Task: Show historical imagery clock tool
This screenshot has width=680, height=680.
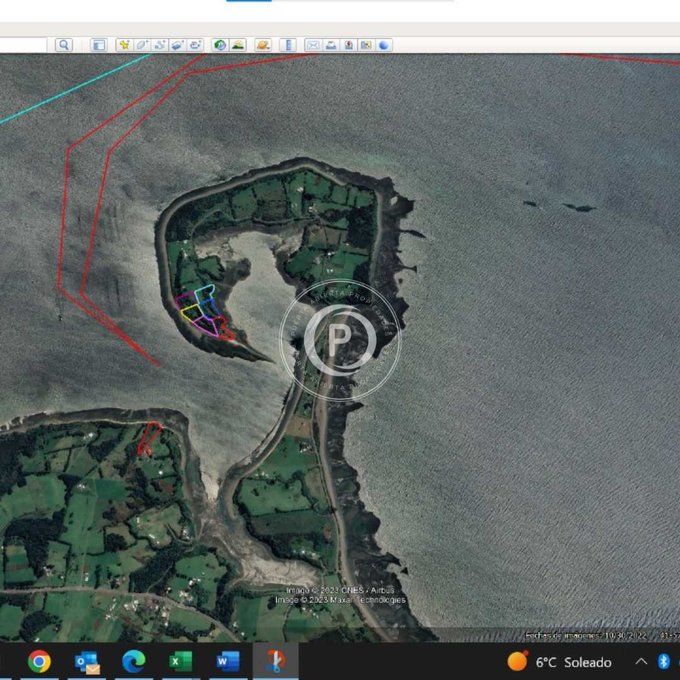Action: click(x=219, y=45)
